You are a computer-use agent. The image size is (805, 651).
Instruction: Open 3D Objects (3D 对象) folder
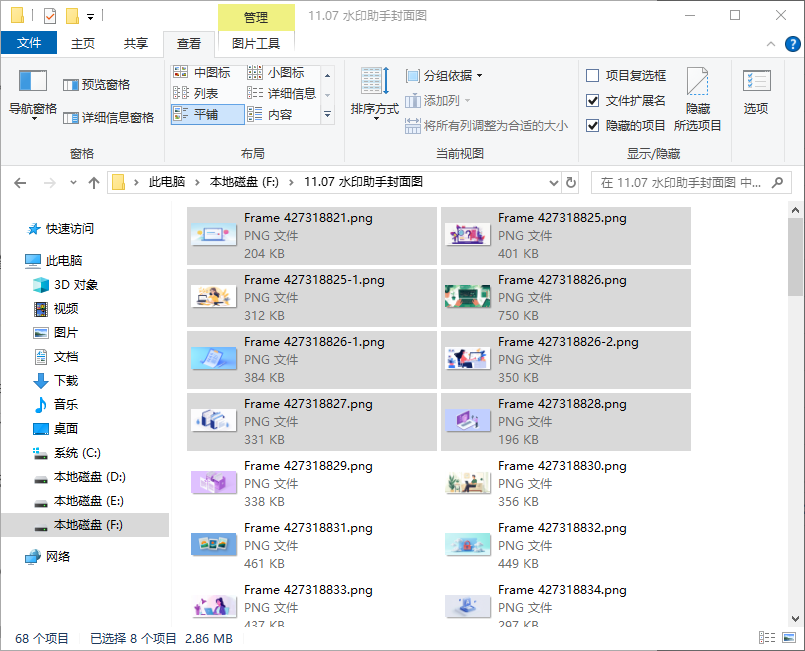[x=66, y=285]
